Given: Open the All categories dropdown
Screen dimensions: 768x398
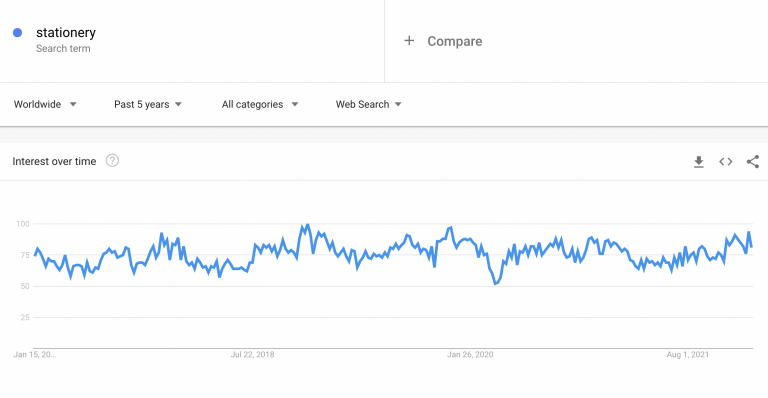Looking at the screenshot, I should 260,104.
